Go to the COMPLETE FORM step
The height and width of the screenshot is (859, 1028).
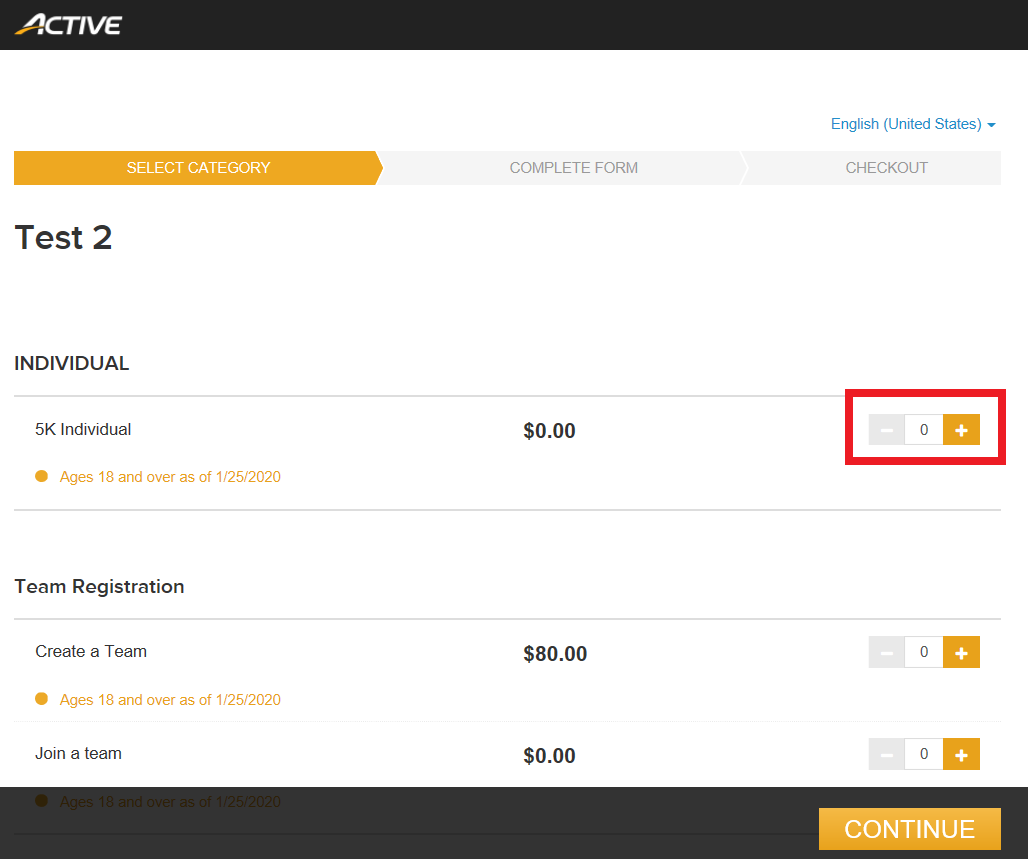(x=574, y=168)
